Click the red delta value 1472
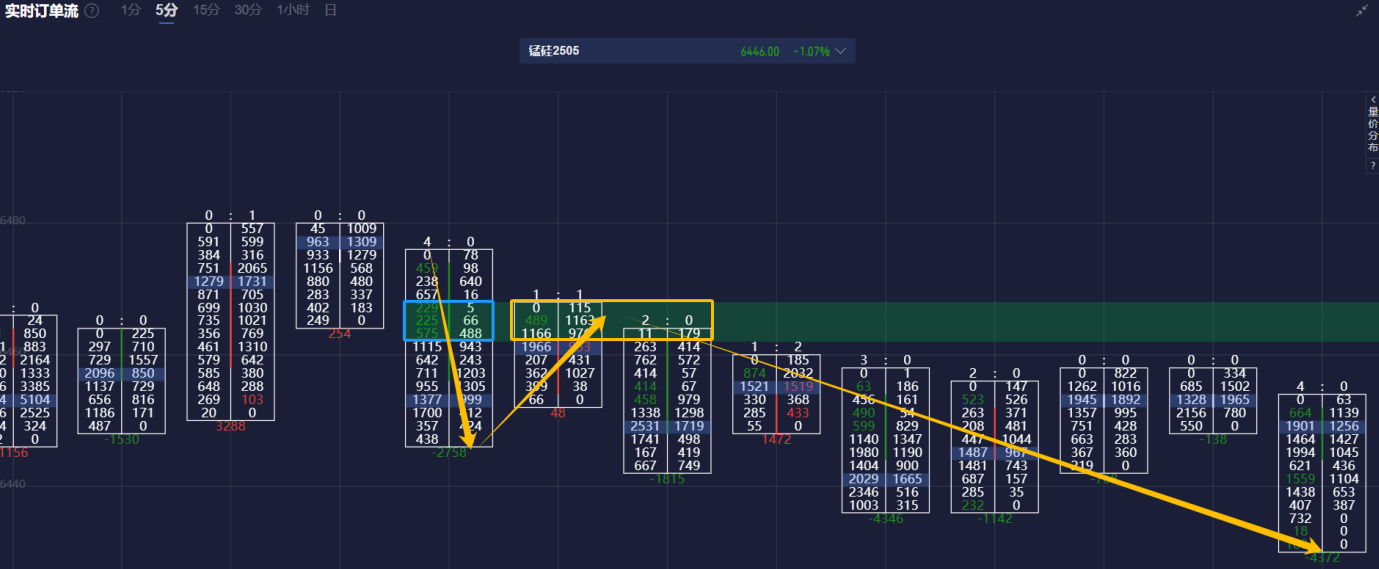Screen dimensions: 1379x569 pos(776,439)
